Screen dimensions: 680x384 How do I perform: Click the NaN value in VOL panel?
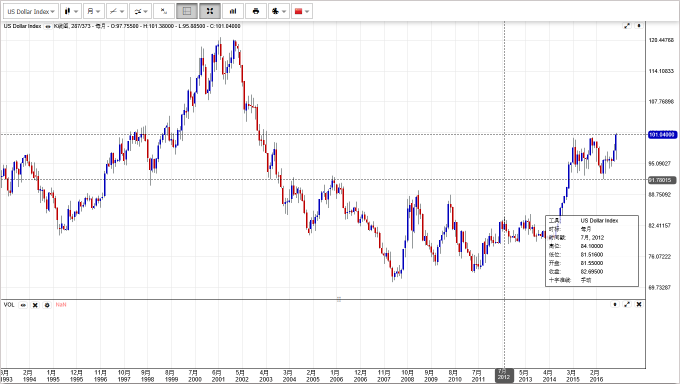[x=61, y=305]
